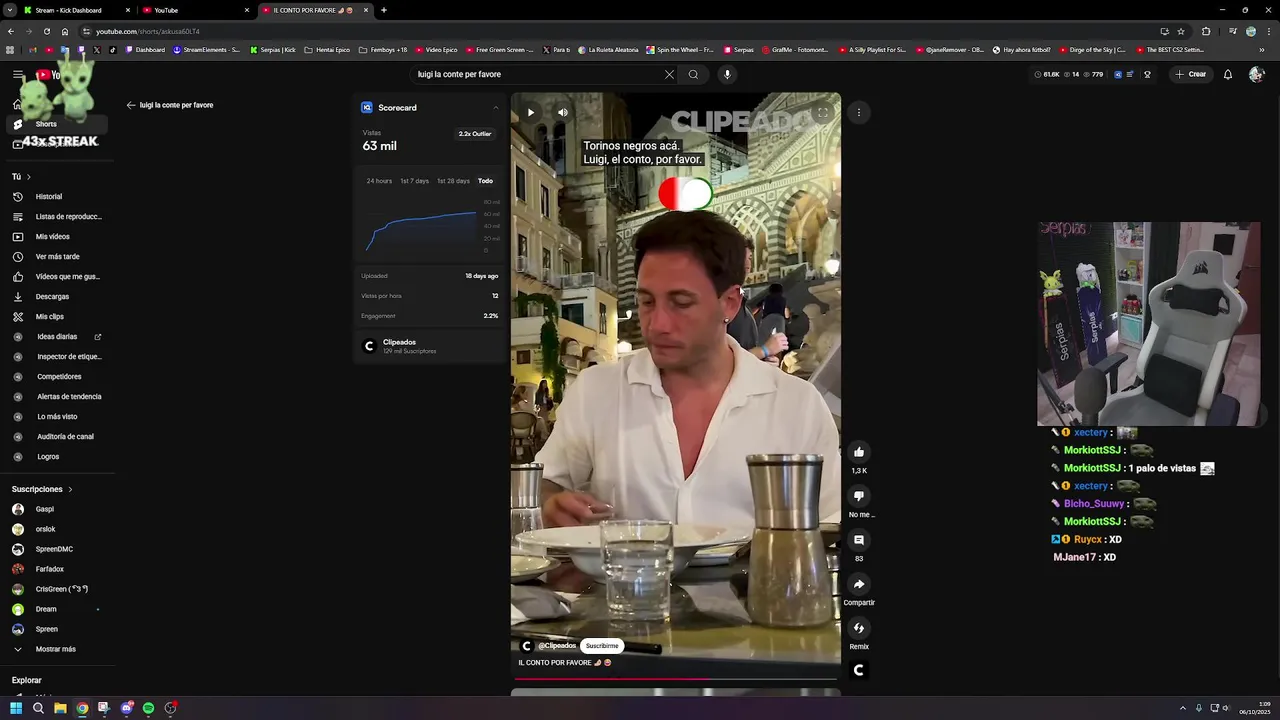The image size is (1280, 720).
Task: Select the 24 hours range tab
Action: pyautogui.click(x=379, y=181)
